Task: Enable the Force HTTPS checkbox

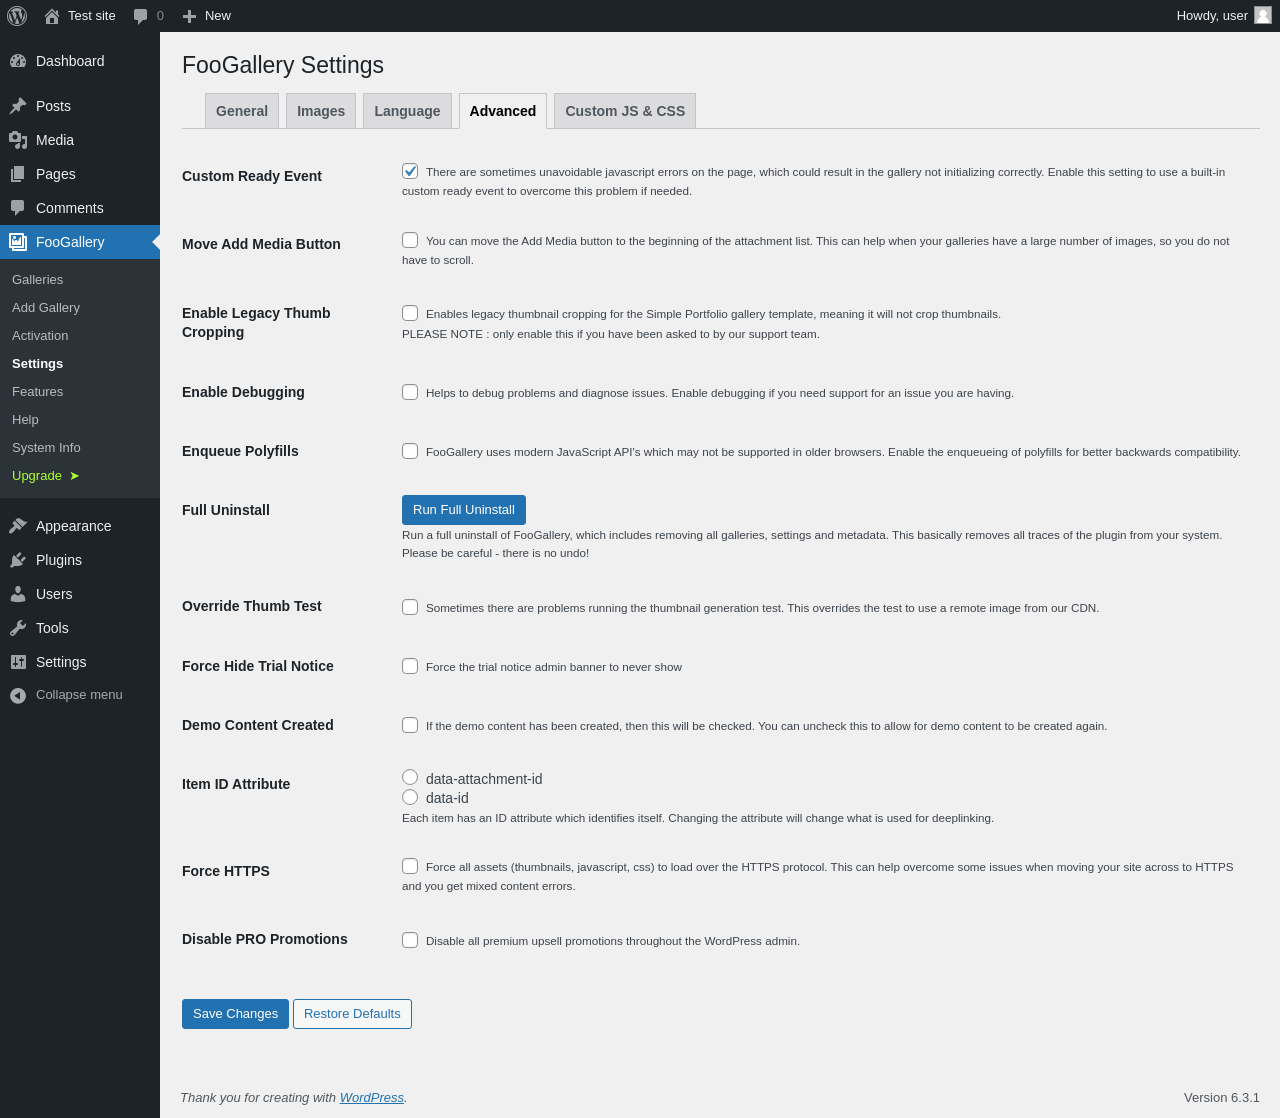Action: coord(410,866)
